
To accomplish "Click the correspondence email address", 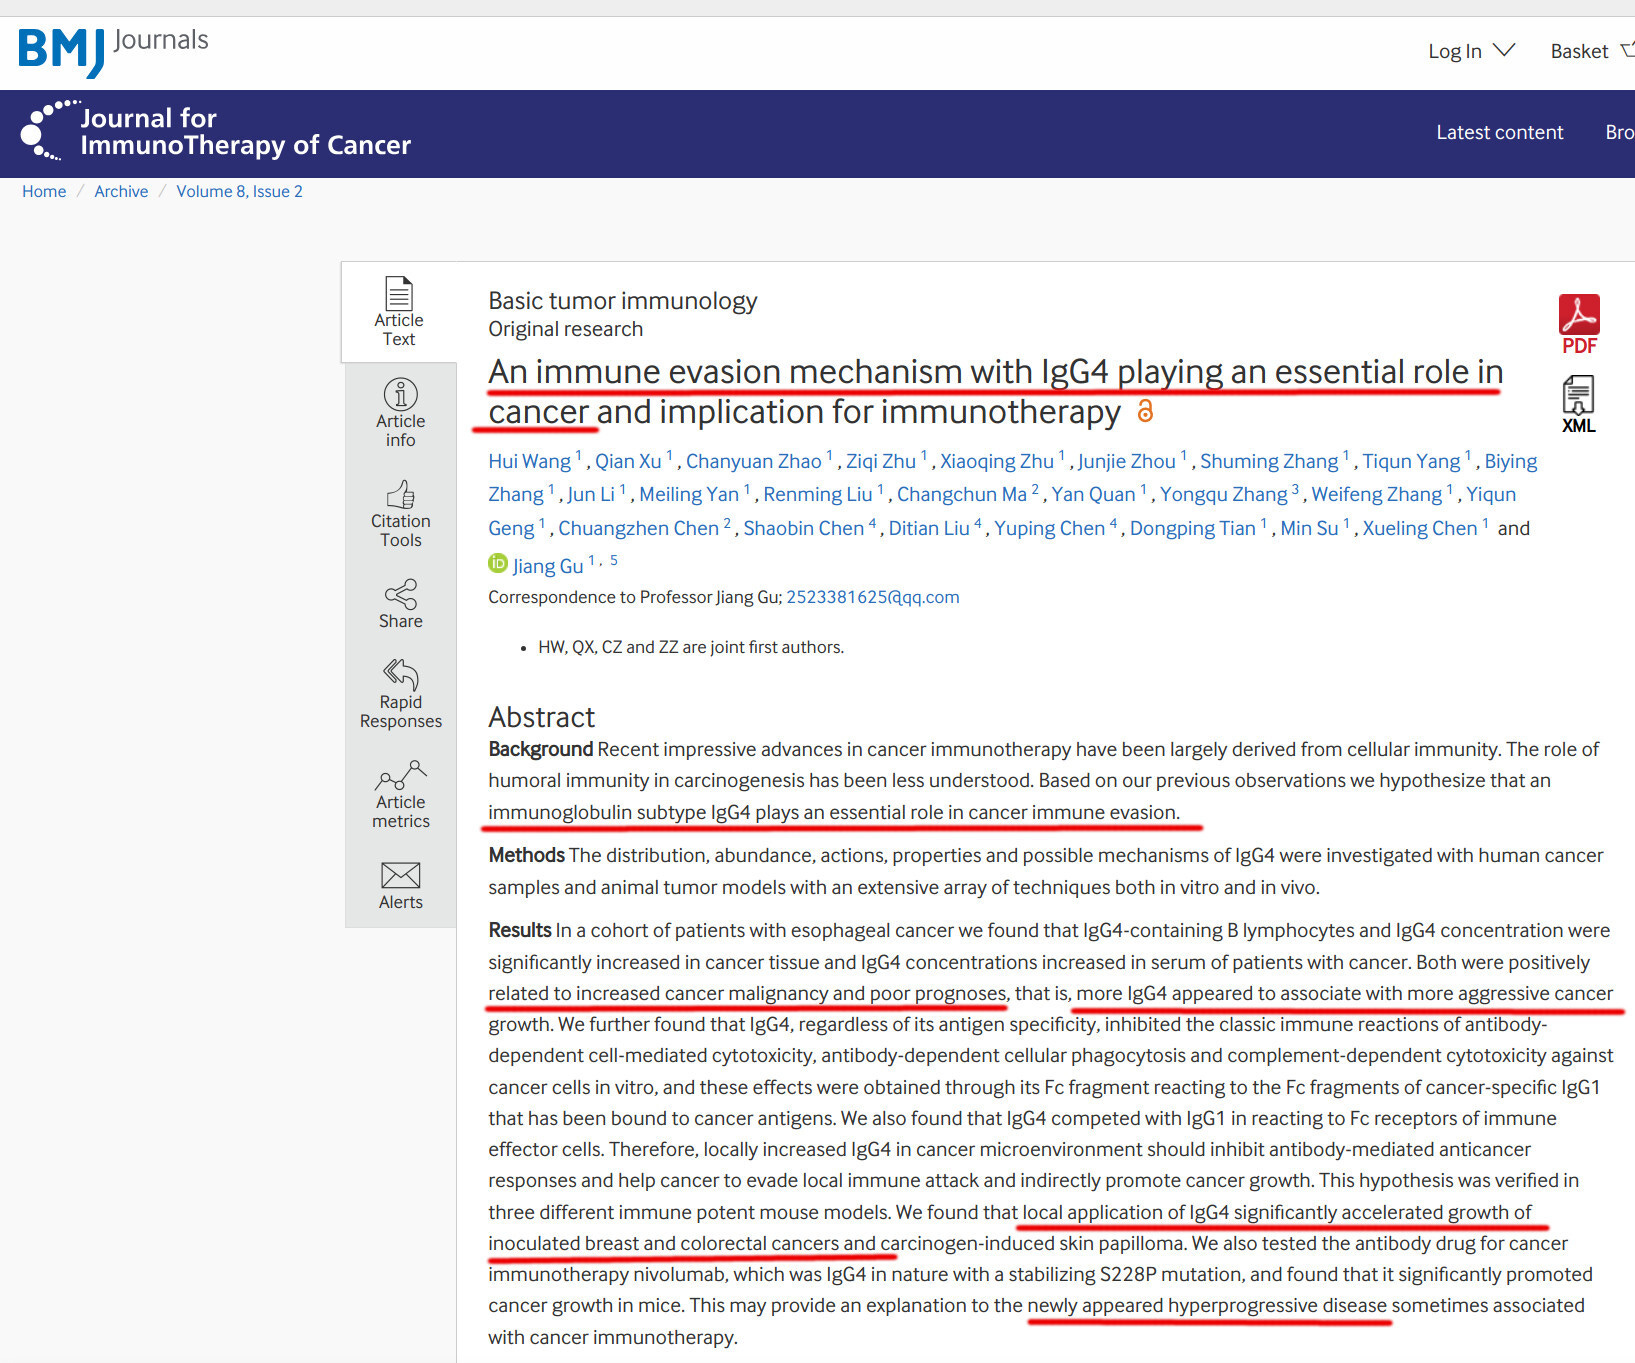I will coord(872,597).
